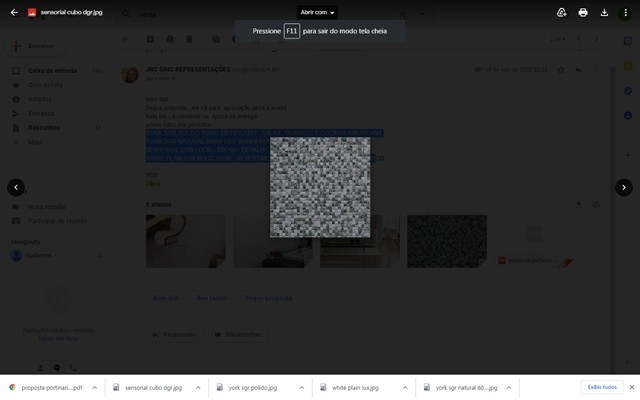The image size is (640, 400).
Task: Archive the email via toolbar icon
Action: pyautogui.click(x=150, y=39)
